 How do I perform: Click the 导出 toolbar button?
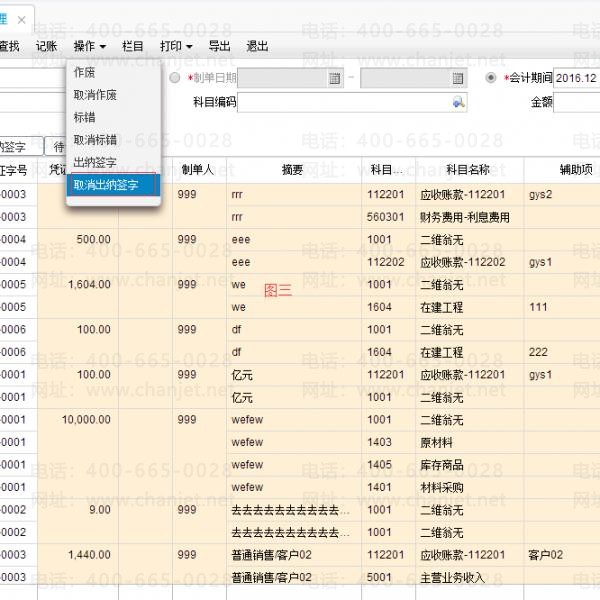(219, 46)
